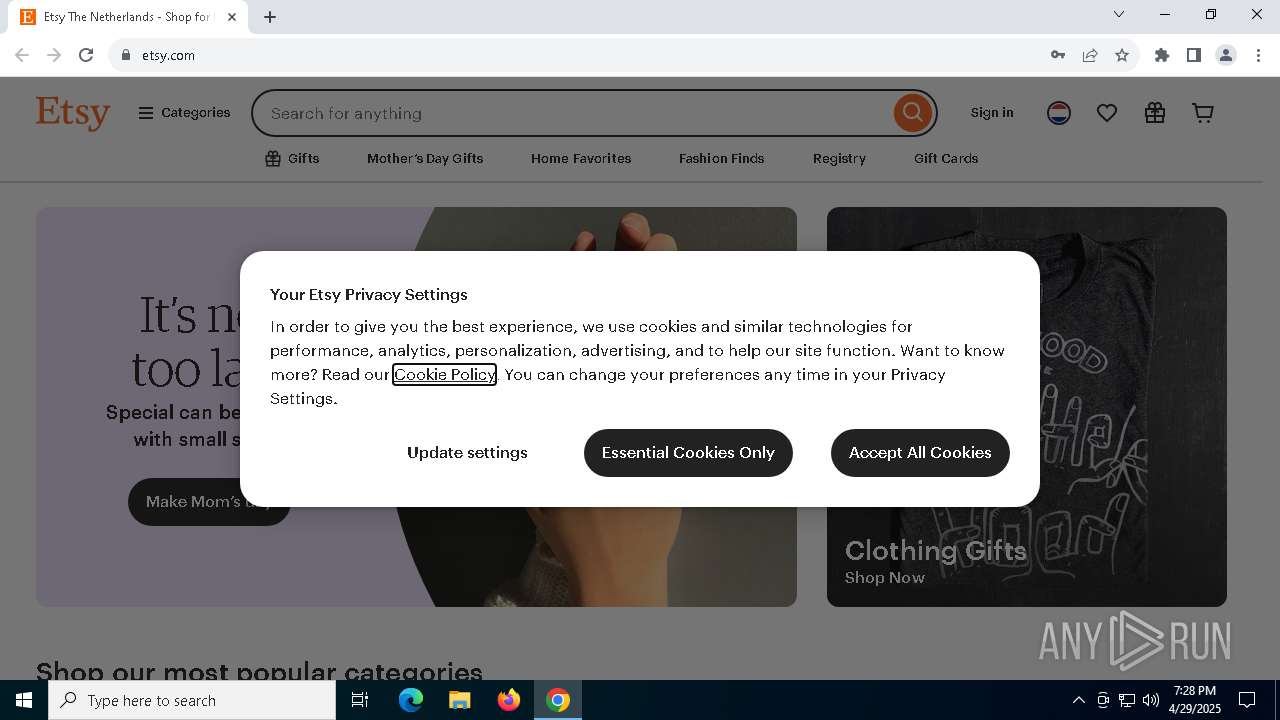1280x720 pixels.
Task: Open the notification center
Action: pyautogui.click(x=1247, y=700)
